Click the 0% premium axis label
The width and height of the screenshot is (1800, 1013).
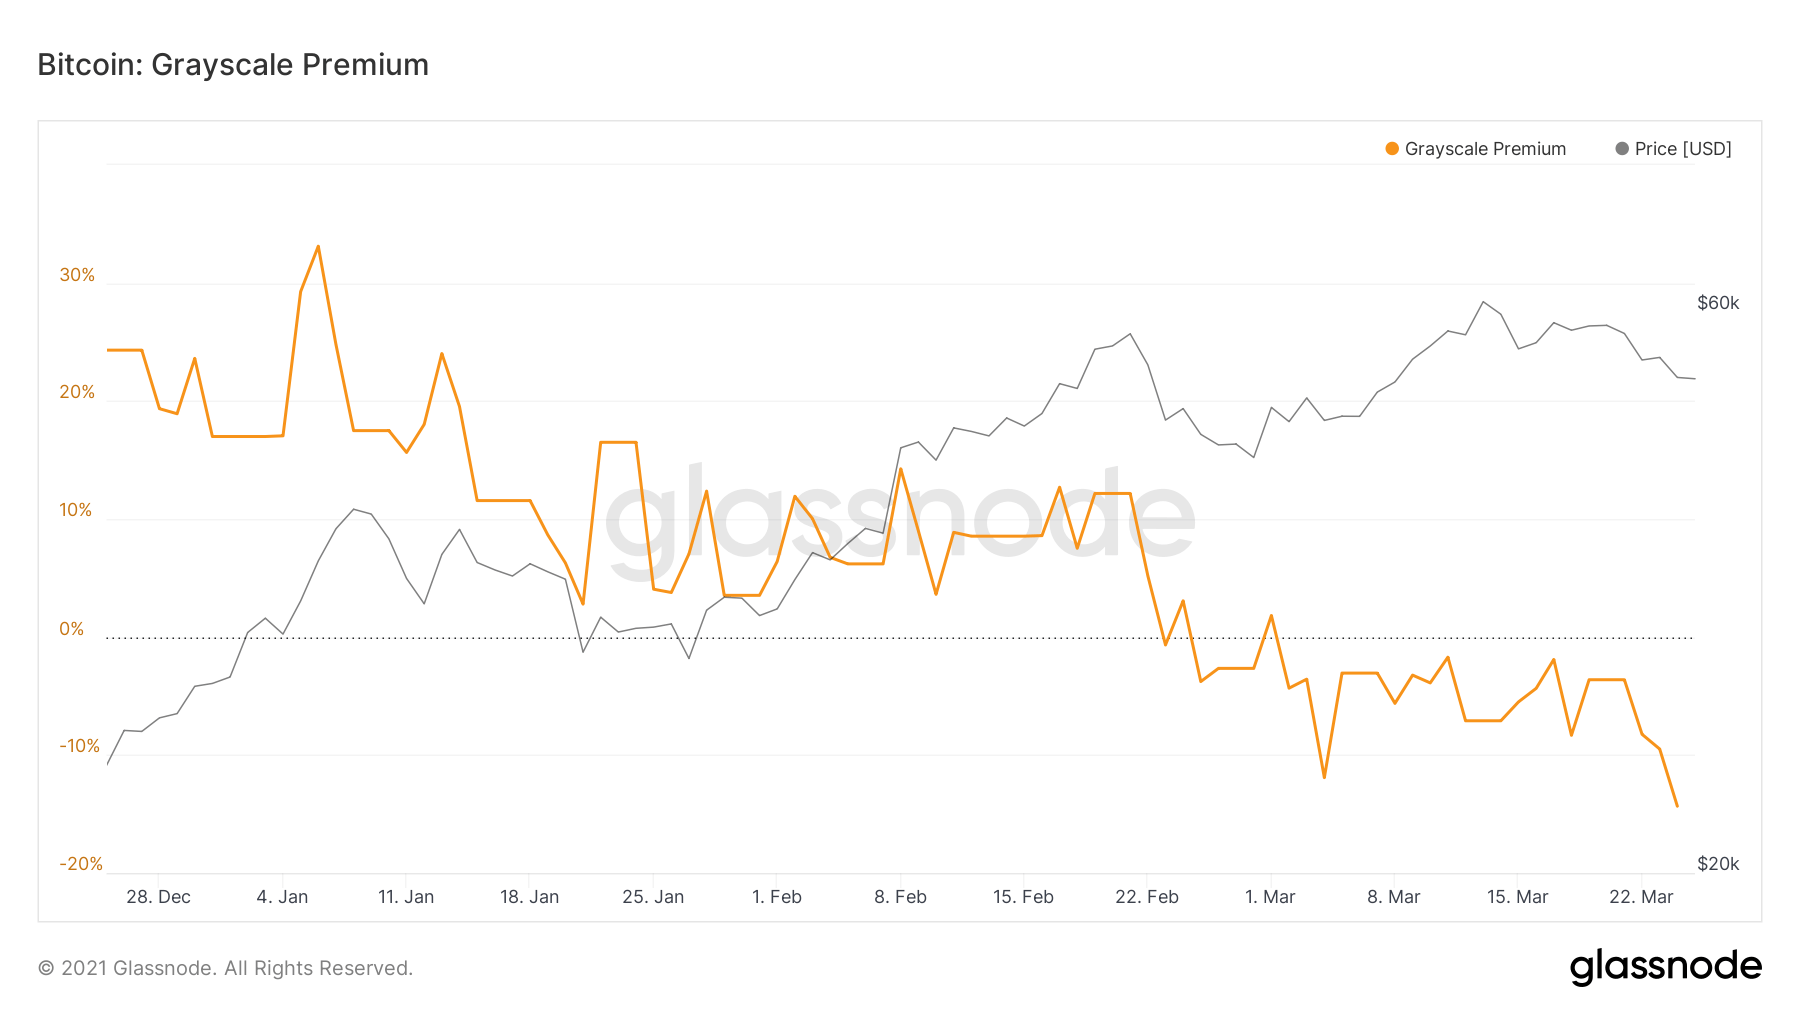[x=72, y=629]
